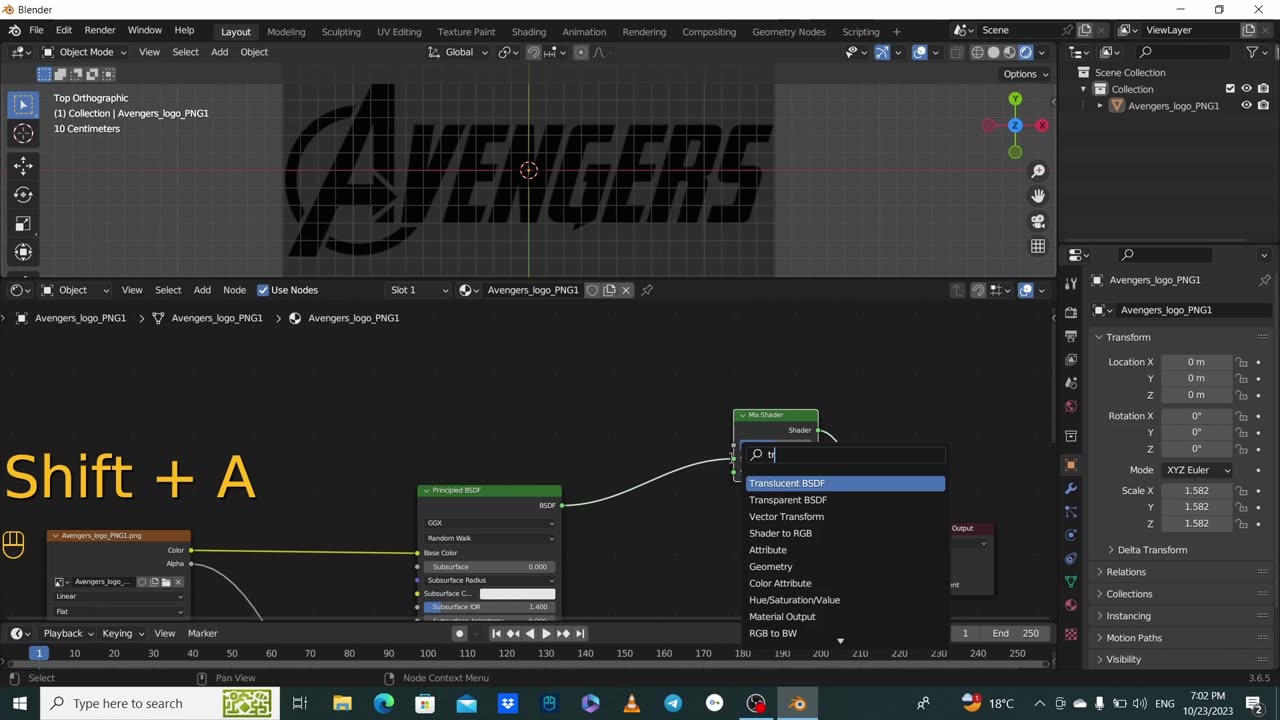Choose Shader to RGB search result

845,533
